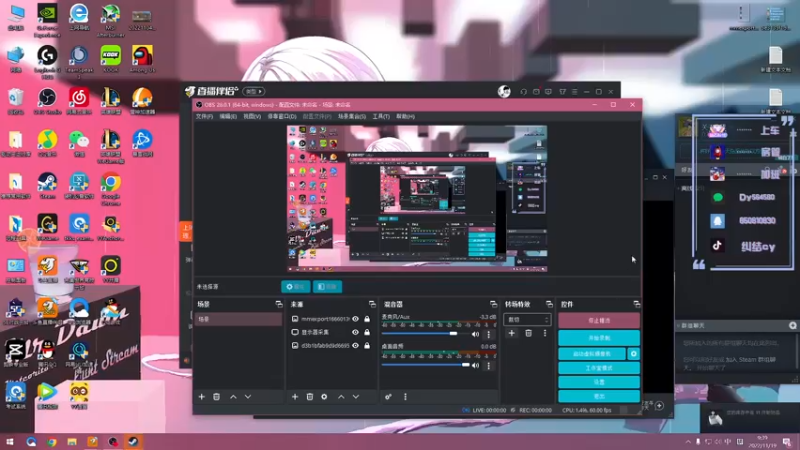Viewport: 800px width, 450px height.
Task: Move the source up with the Sources up arrow
Action: click(x=341, y=396)
